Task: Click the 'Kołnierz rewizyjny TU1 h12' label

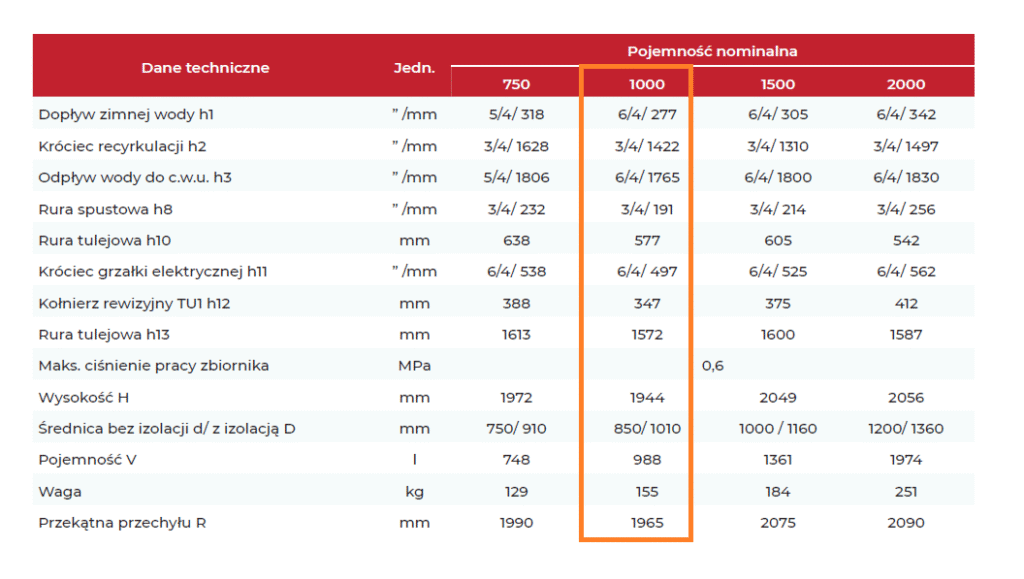Action: (134, 303)
